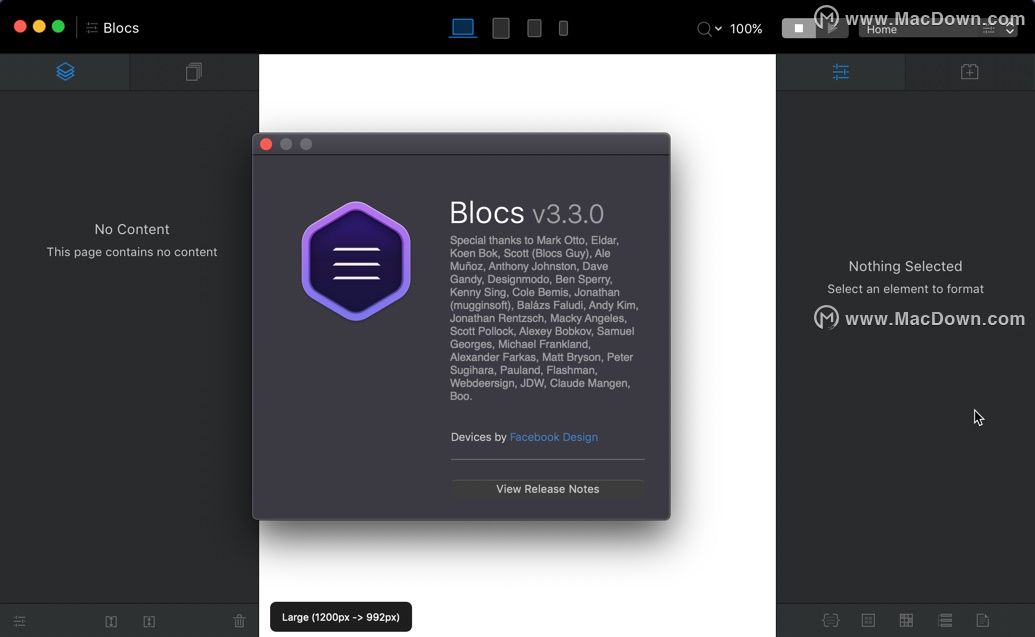
Task: Click 'This page contains no content' text
Action: pyautogui.click(x=132, y=251)
